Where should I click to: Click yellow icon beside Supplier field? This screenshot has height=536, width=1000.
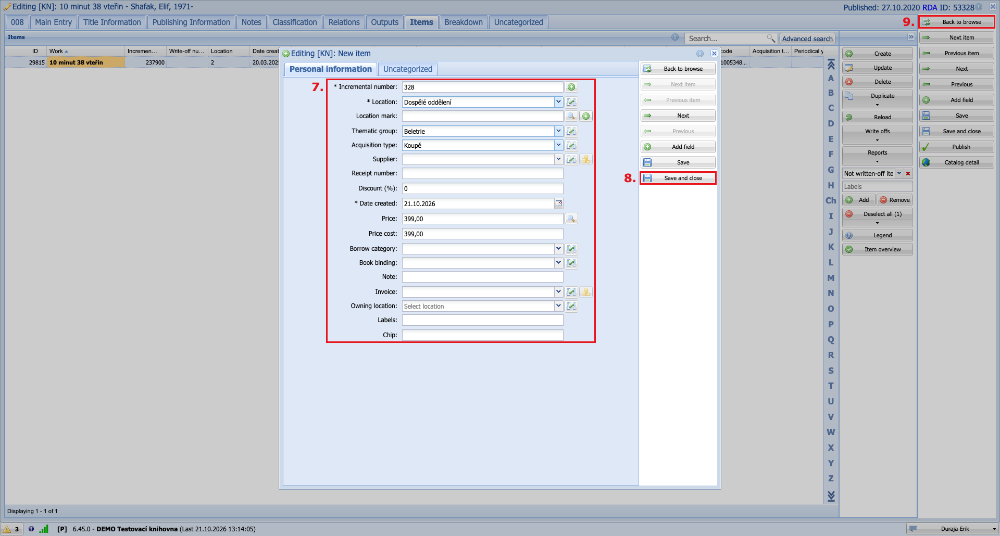[586, 160]
